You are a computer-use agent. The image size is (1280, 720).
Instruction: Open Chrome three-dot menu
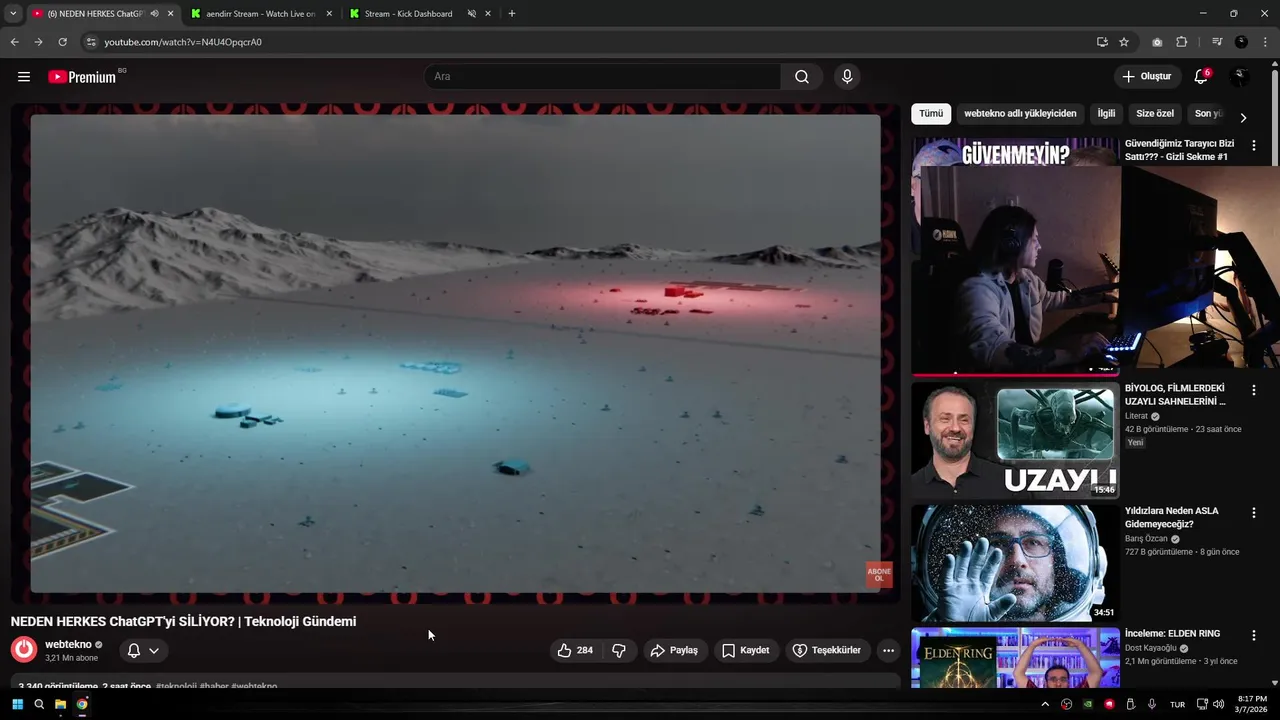(1266, 42)
